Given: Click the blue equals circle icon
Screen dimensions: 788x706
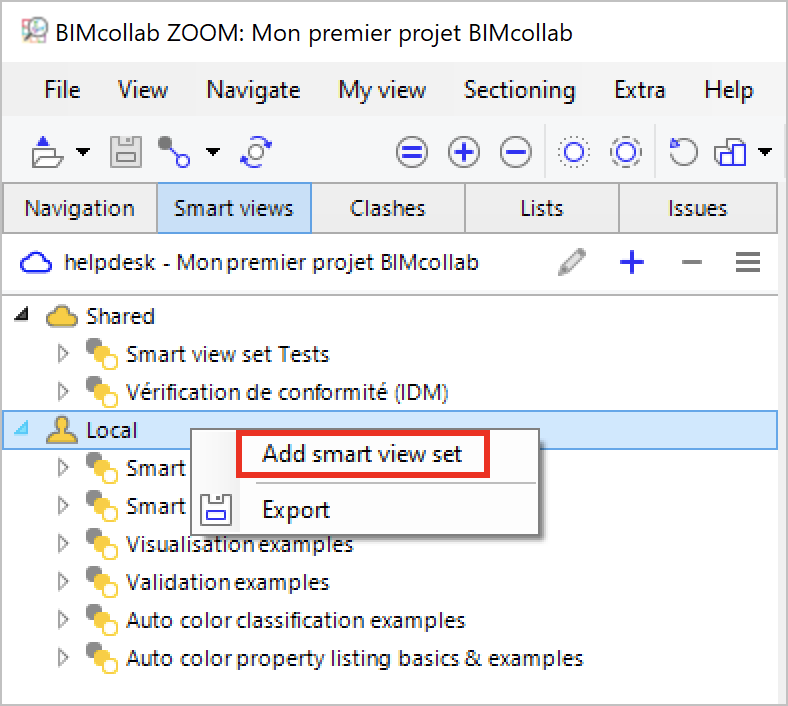Looking at the screenshot, I should [x=412, y=152].
